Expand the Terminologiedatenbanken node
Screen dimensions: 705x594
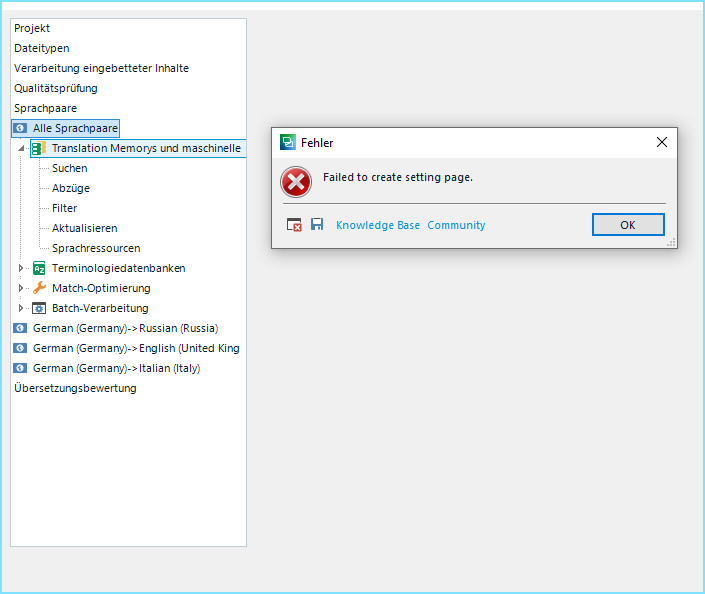20,268
